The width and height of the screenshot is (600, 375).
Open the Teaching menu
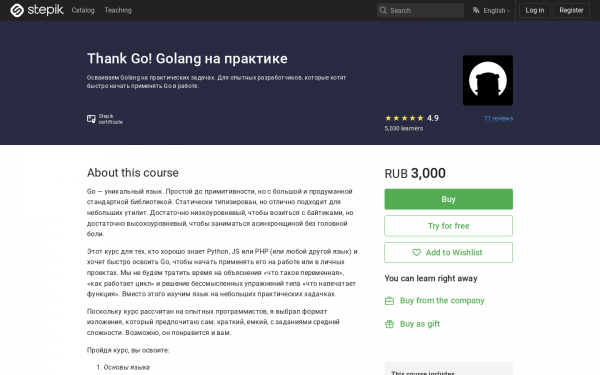point(118,10)
